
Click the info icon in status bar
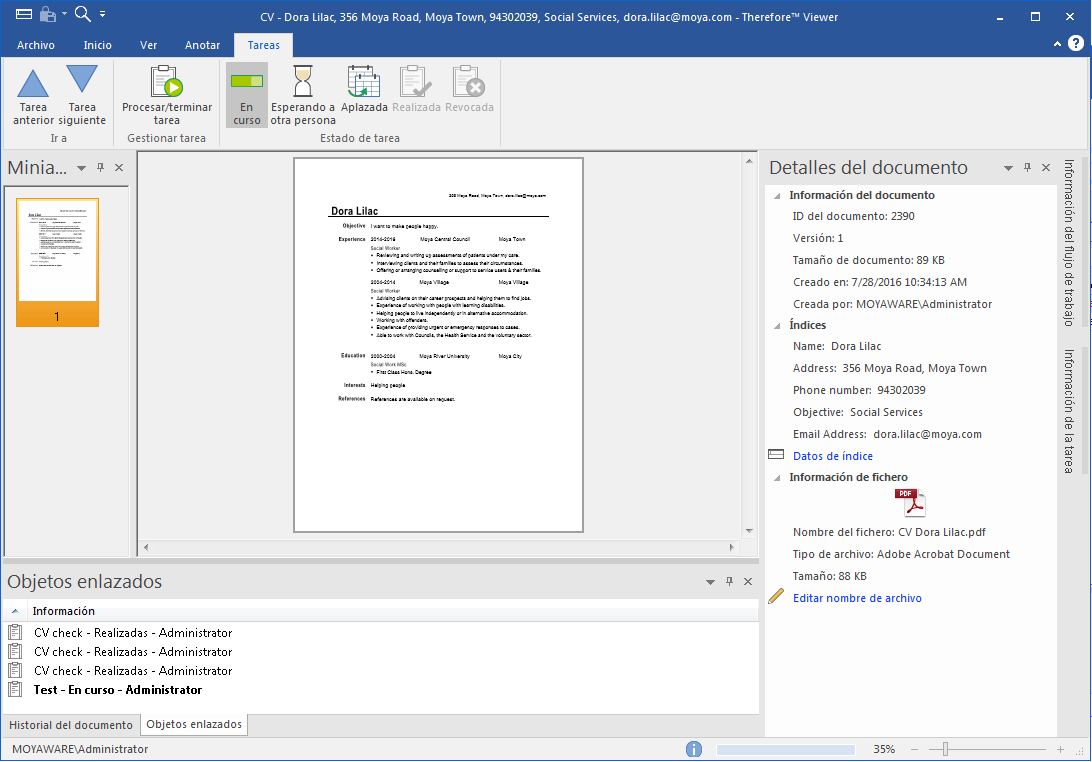click(x=694, y=749)
